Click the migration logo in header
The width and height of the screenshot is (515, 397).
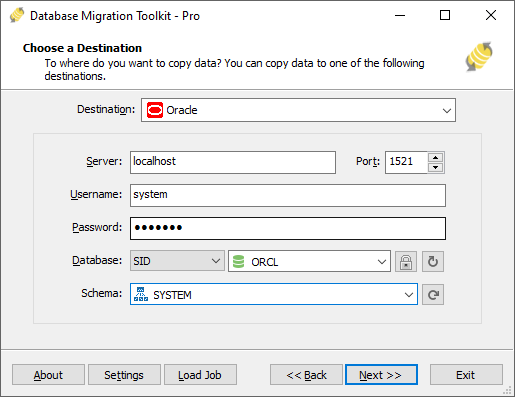point(479,57)
